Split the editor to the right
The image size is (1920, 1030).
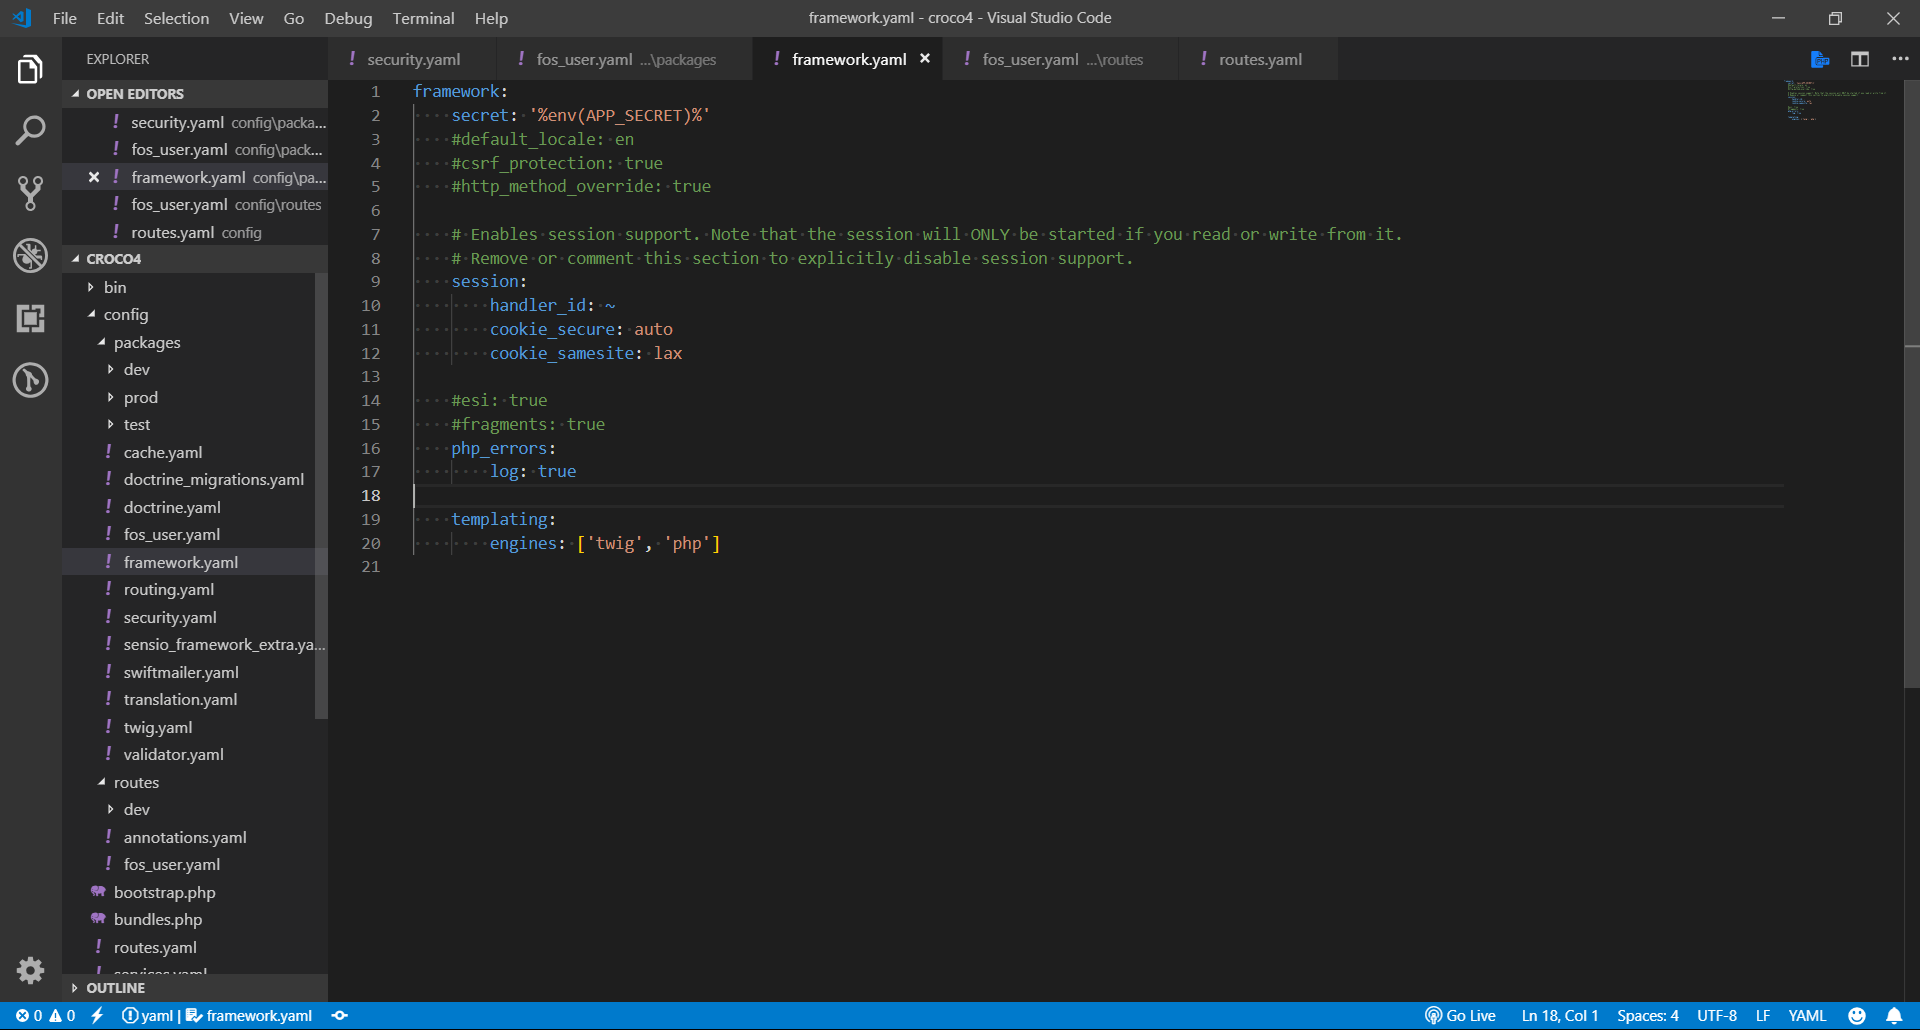pos(1860,60)
